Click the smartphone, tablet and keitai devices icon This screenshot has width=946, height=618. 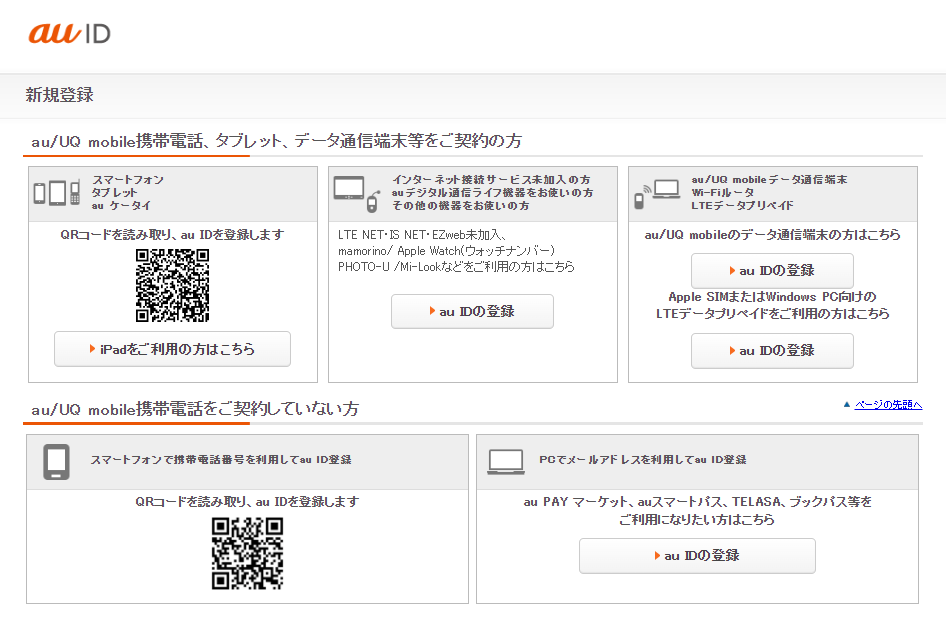click(57, 193)
